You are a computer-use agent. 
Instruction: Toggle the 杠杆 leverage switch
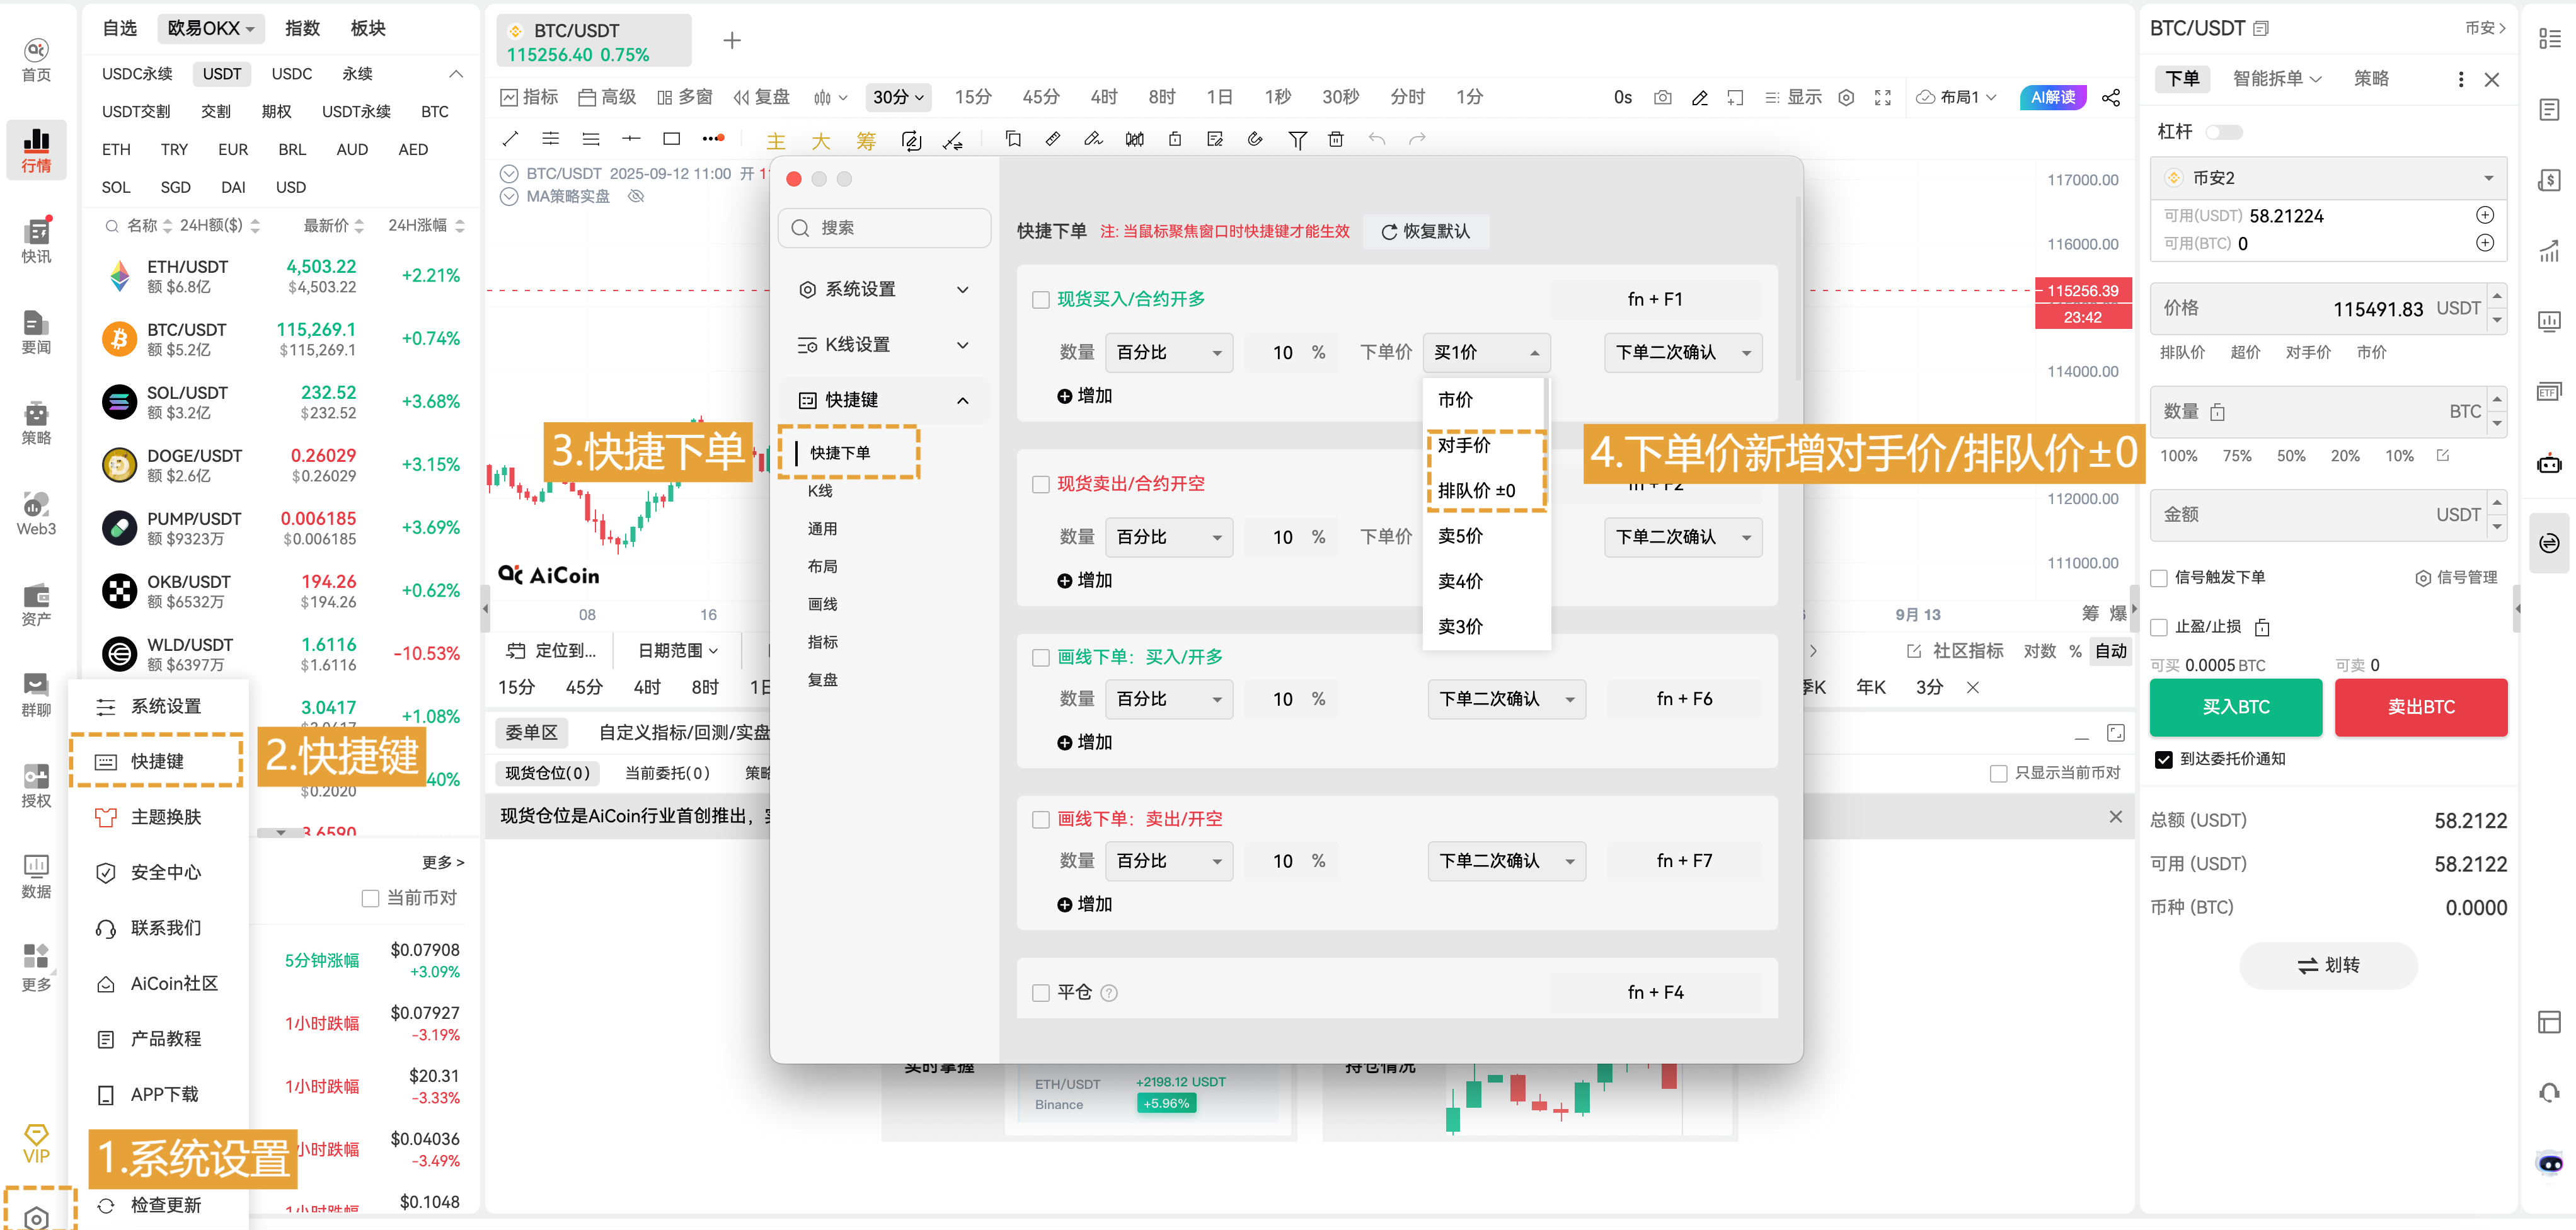click(x=2223, y=132)
